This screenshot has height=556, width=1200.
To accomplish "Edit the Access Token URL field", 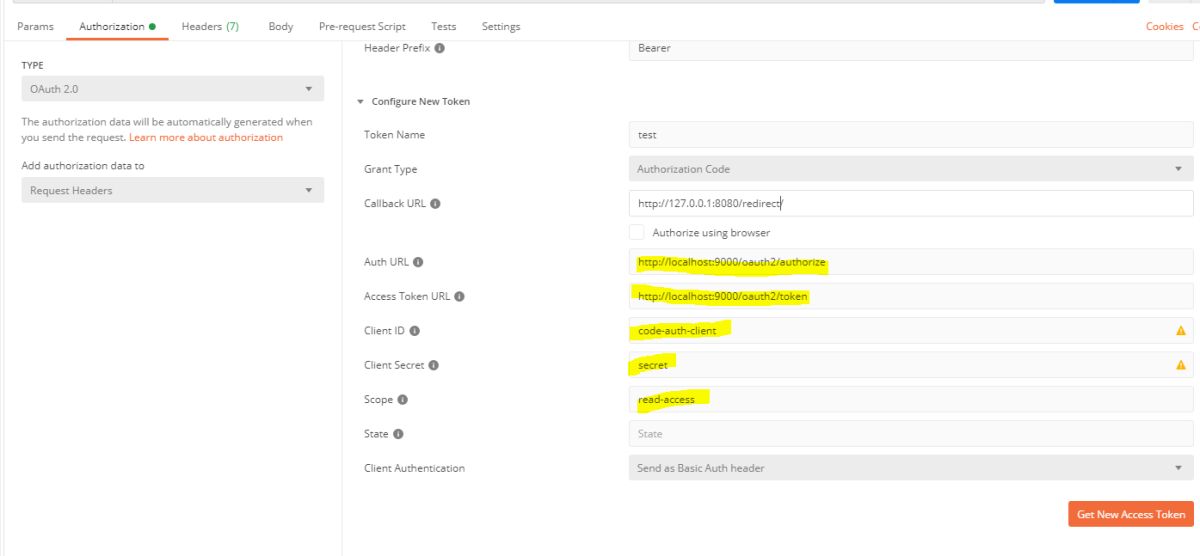I will (x=911, y=296).
